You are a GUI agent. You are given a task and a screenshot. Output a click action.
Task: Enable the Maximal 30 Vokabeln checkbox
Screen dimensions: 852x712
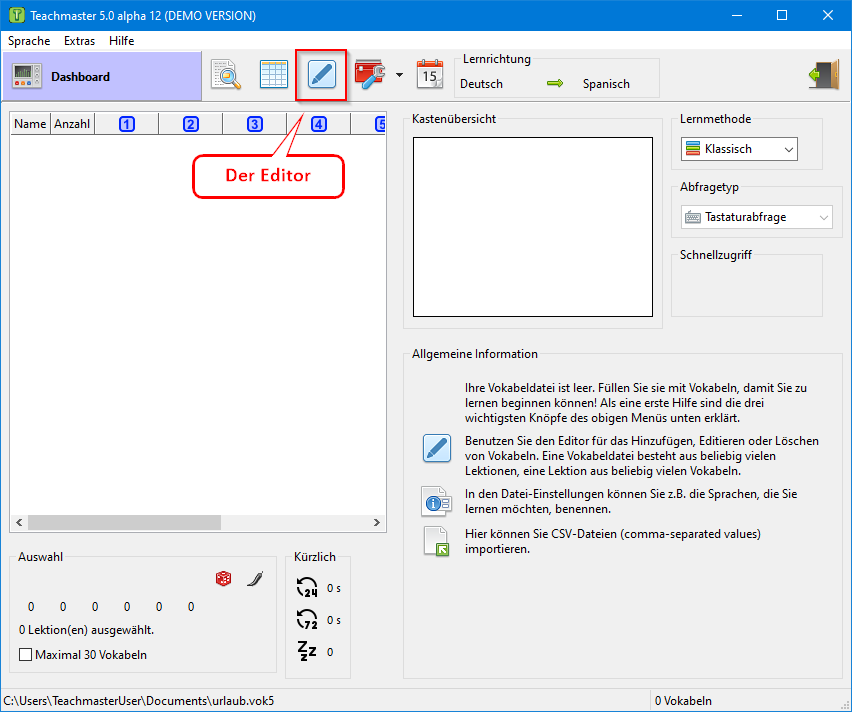[x=26, y=655]
